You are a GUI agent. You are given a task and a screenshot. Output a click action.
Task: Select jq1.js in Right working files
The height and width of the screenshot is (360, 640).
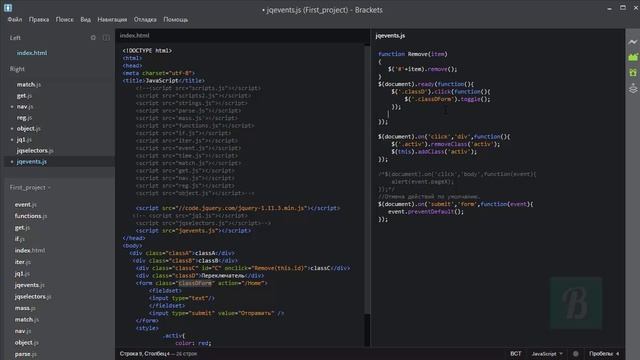(x=24, y=140)
